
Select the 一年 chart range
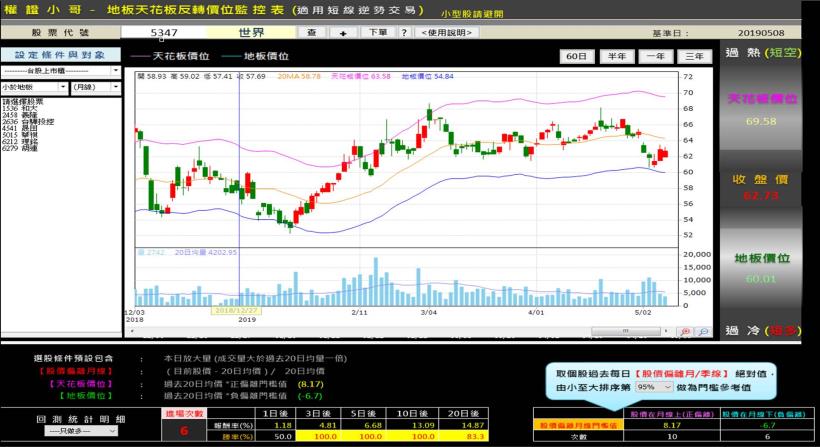point(656,56)
